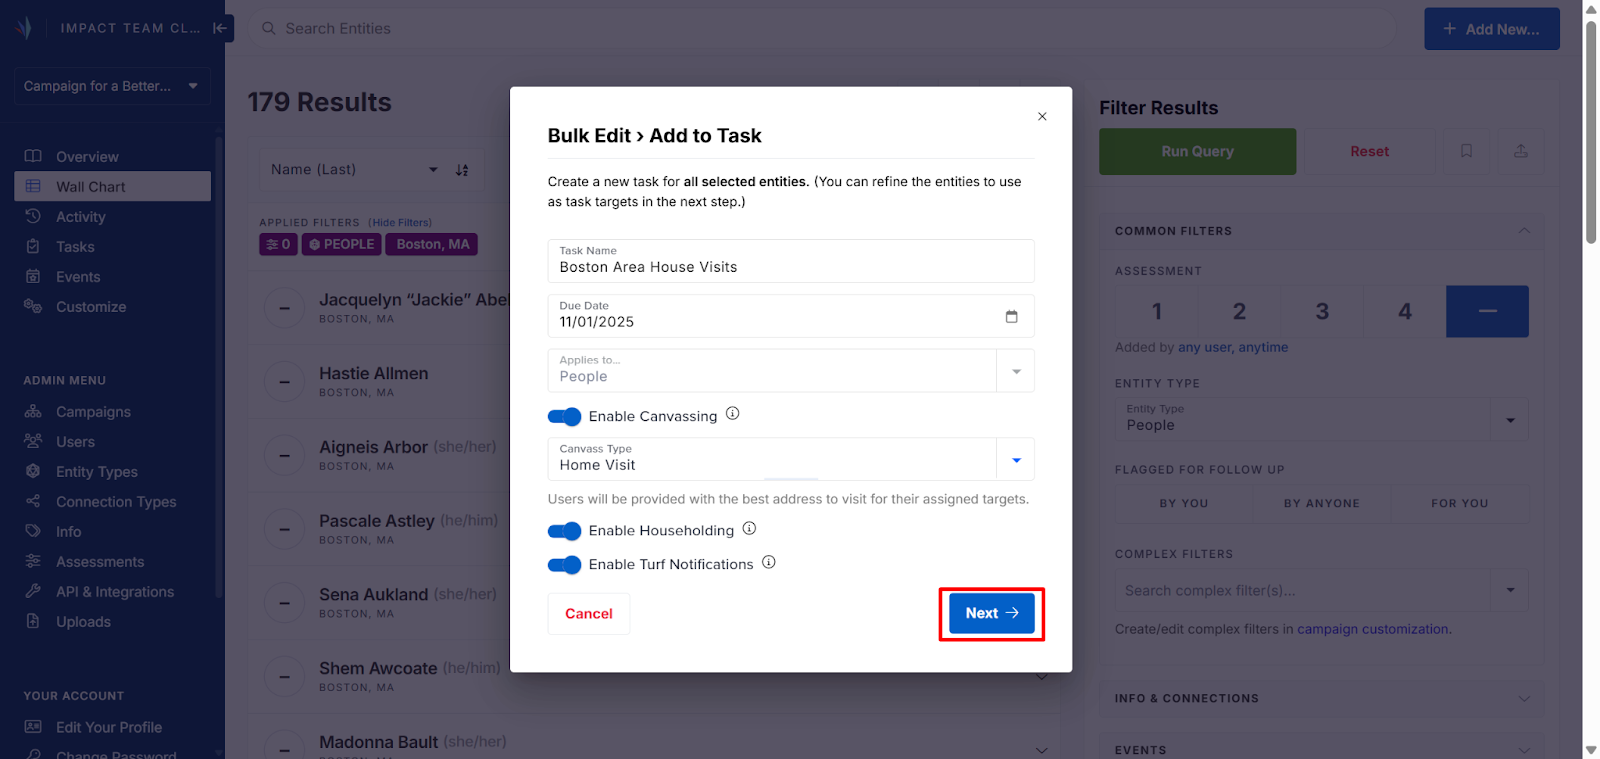Click the filter count 0 chip
1600x759 pixels.
click(x=279, y=244)
